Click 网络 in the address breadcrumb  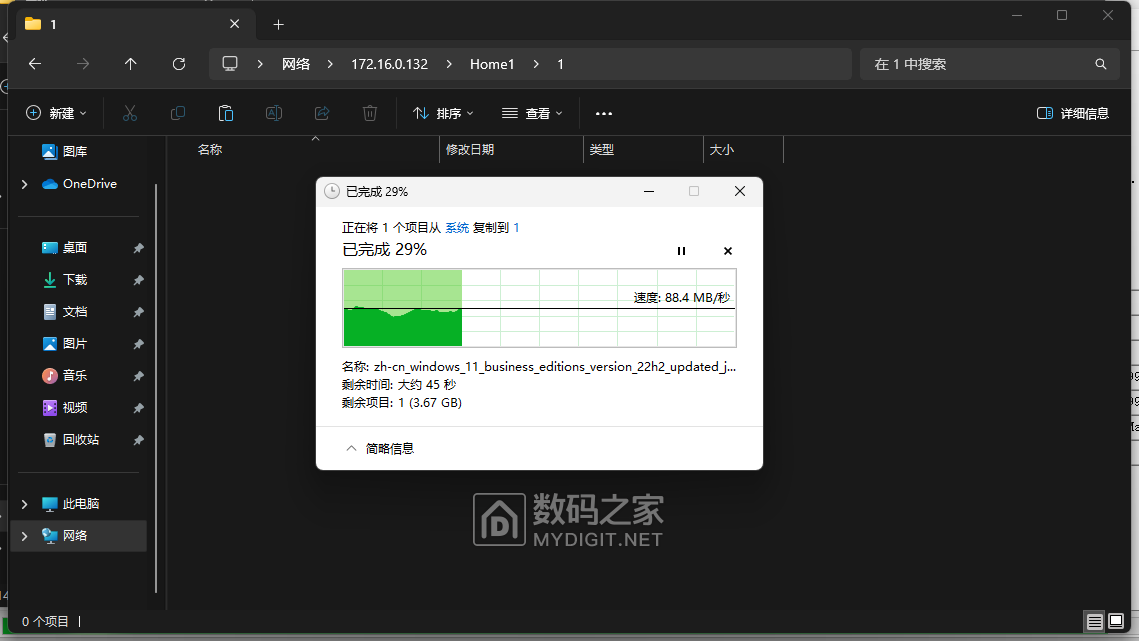pos(296,64)
